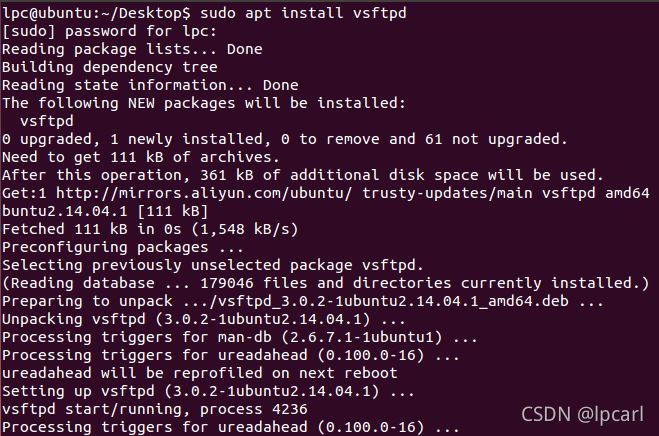Screen dimensions: 659x436
Task: Click the "Preparing to unpack" .deb file line
Action: [303, 301]
